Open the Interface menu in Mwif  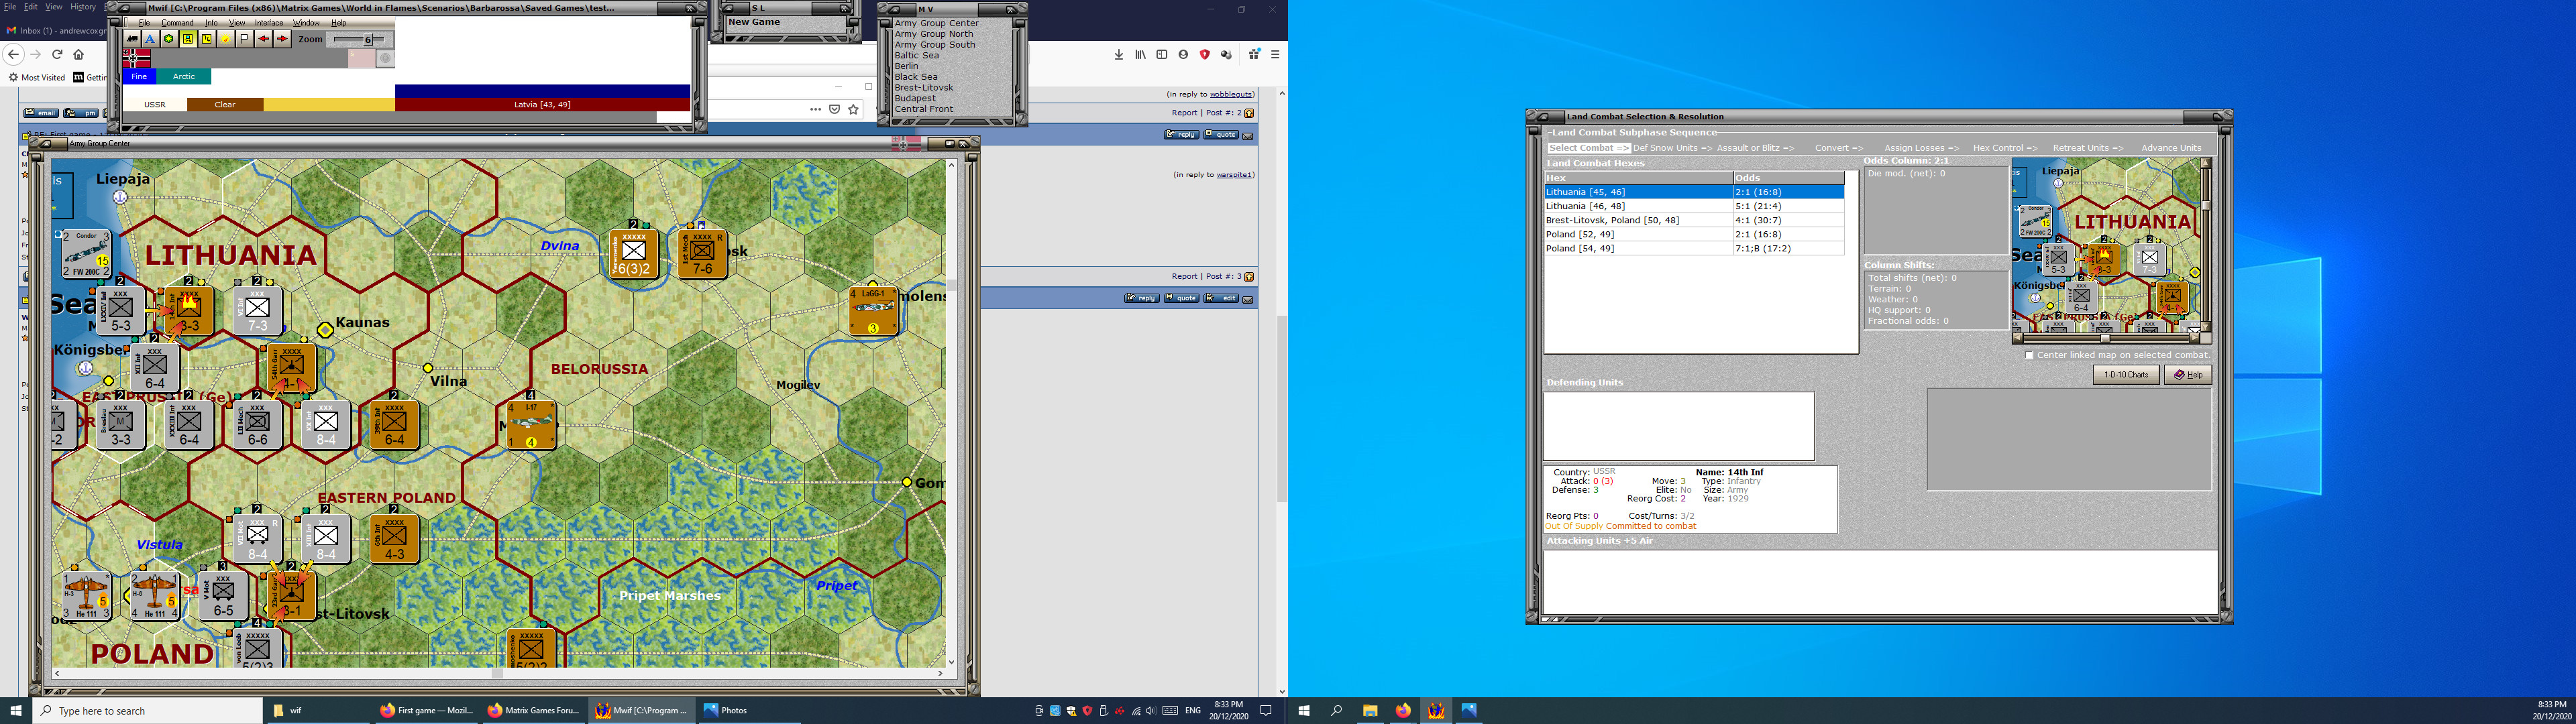268,22
